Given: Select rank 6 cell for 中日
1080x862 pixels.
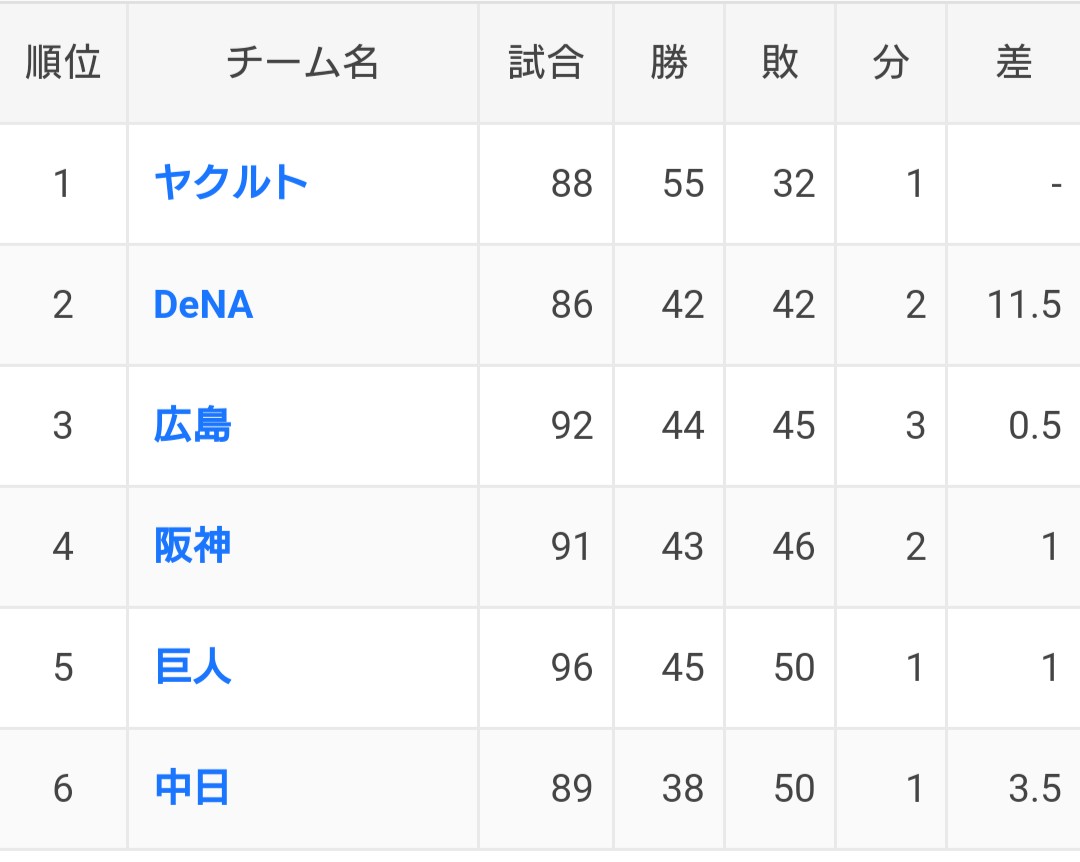Looking at the screenshot, I should click(x=63, y=789).
